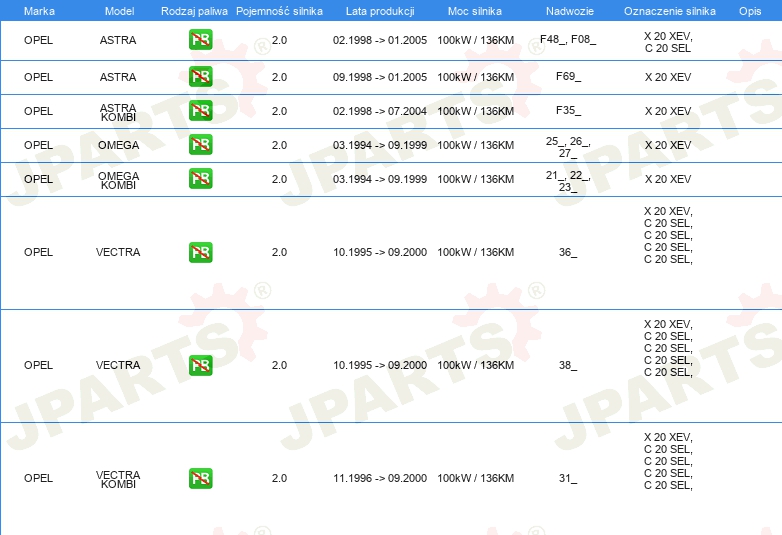The height and width of the screenshot is (535, 782).
Task: Select the 'OMEGA KOMBI' model cell
Action: (118, 180)
